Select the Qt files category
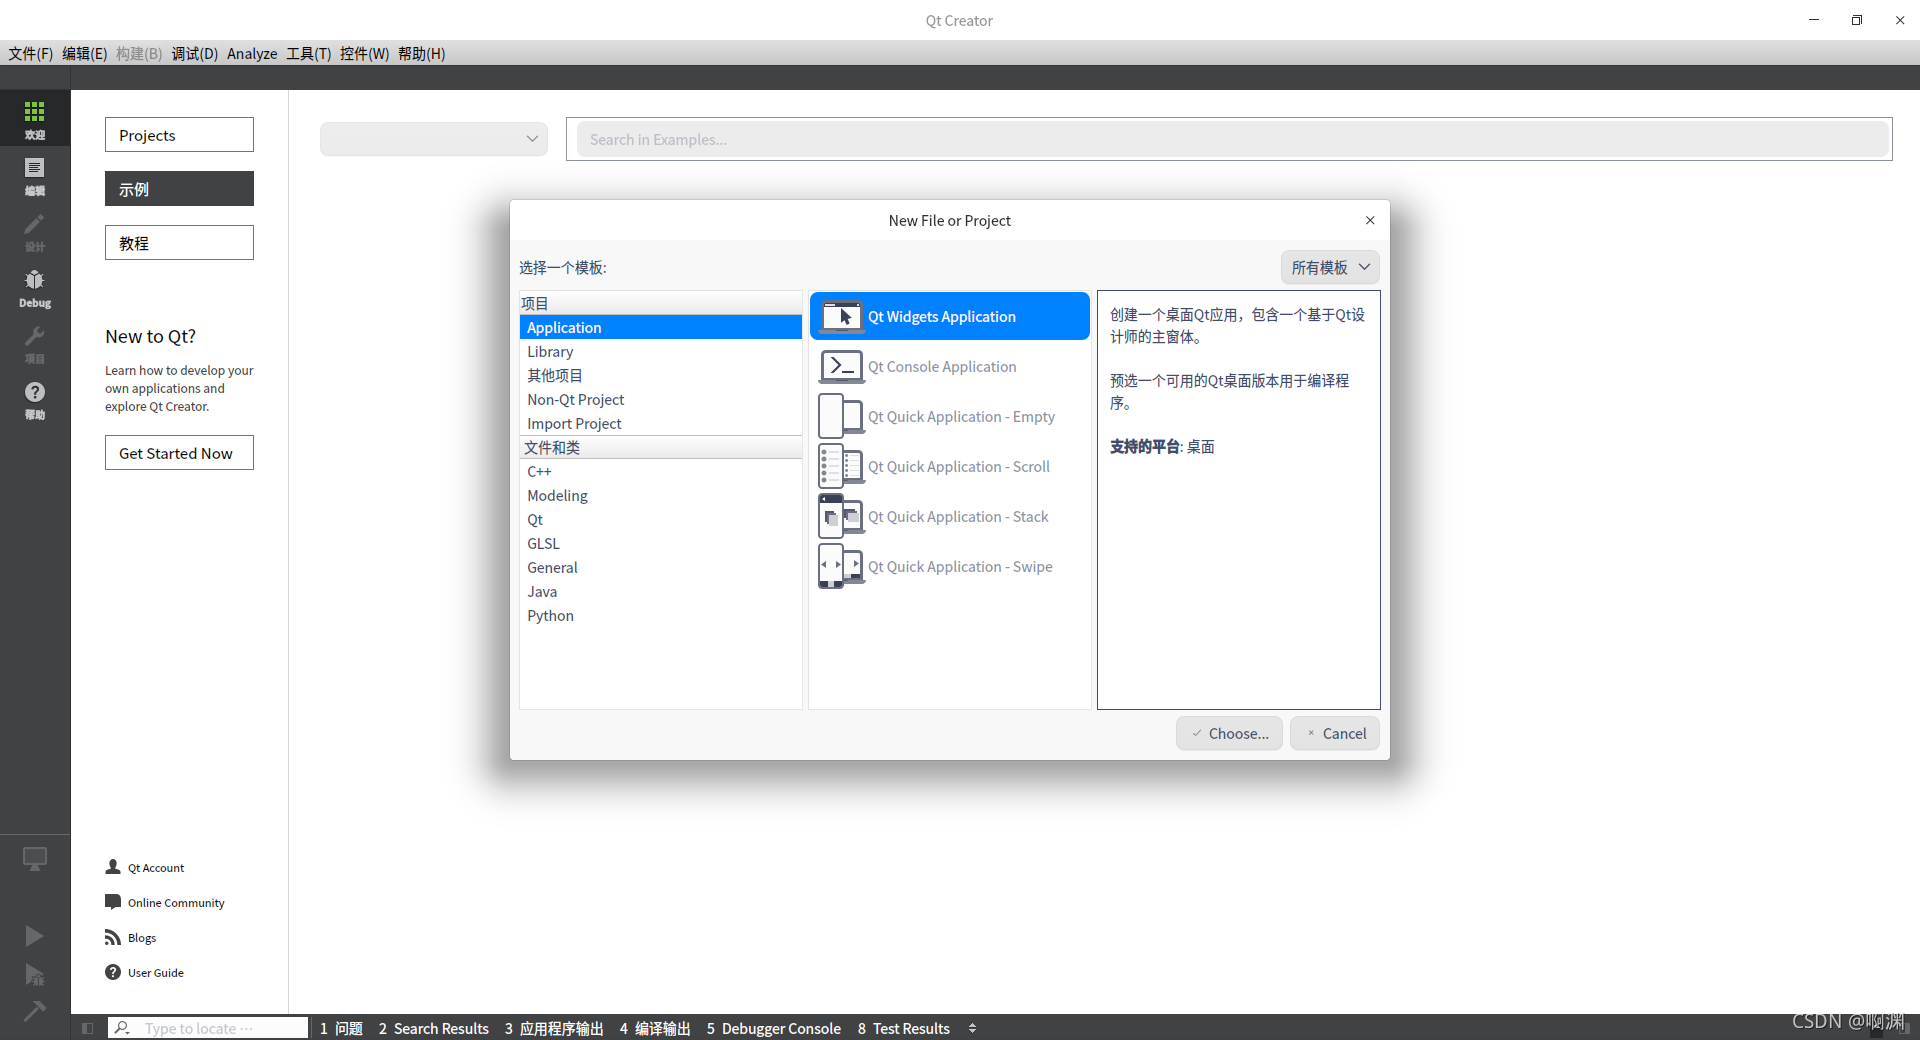Image resolution: width=1920 pixels, height=1040 pixels. click(x=661, y=519)
